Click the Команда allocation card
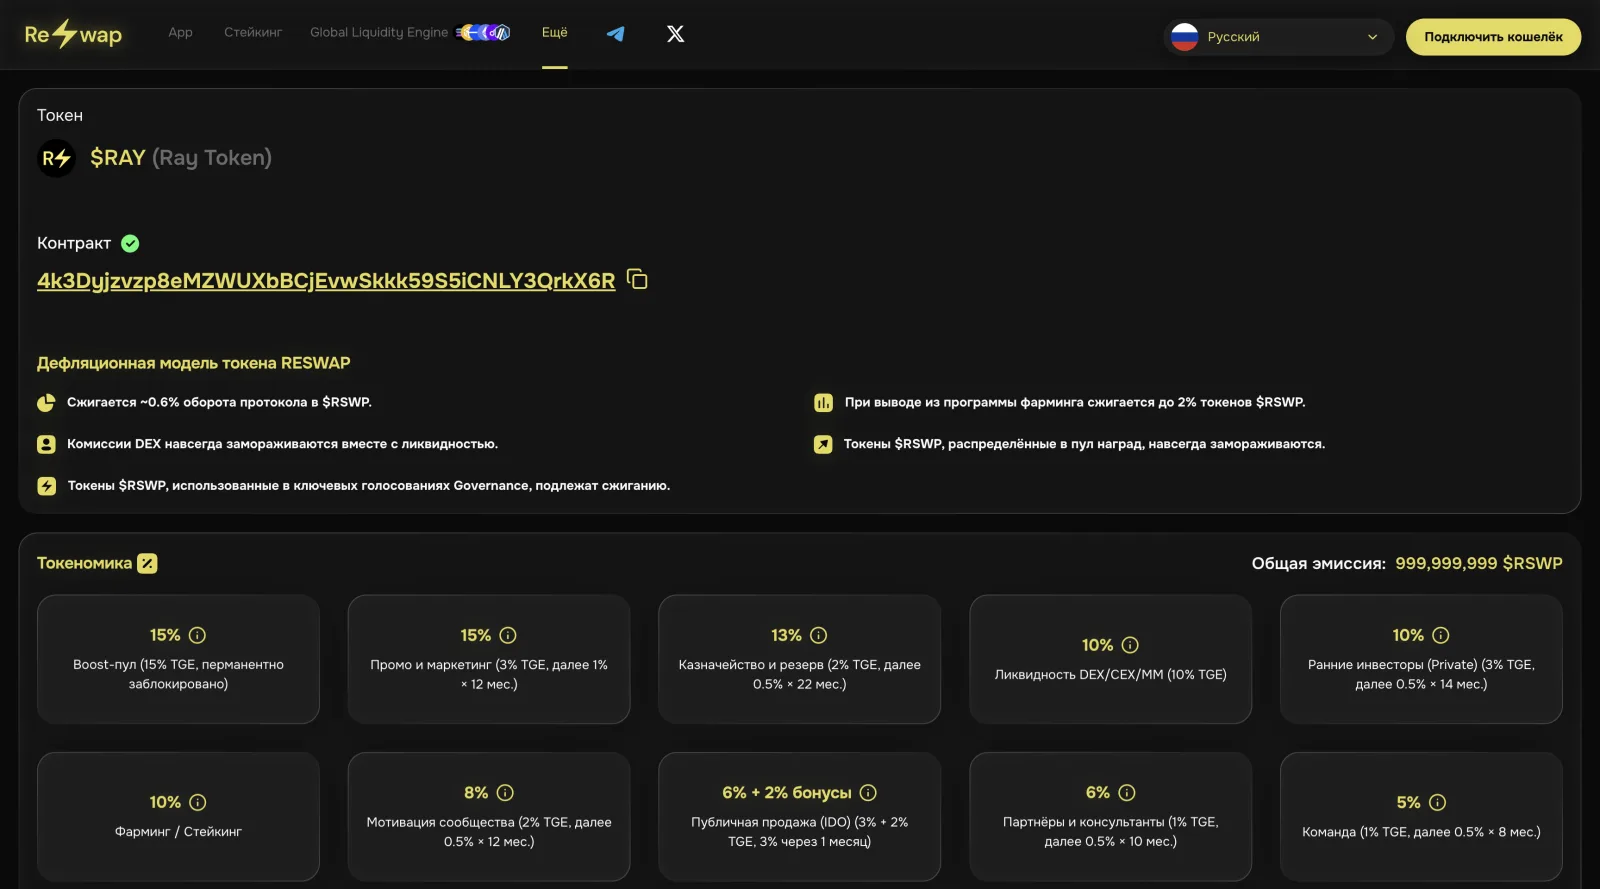This screenshot has height=889, width=1600. (x=1421, y=817)
